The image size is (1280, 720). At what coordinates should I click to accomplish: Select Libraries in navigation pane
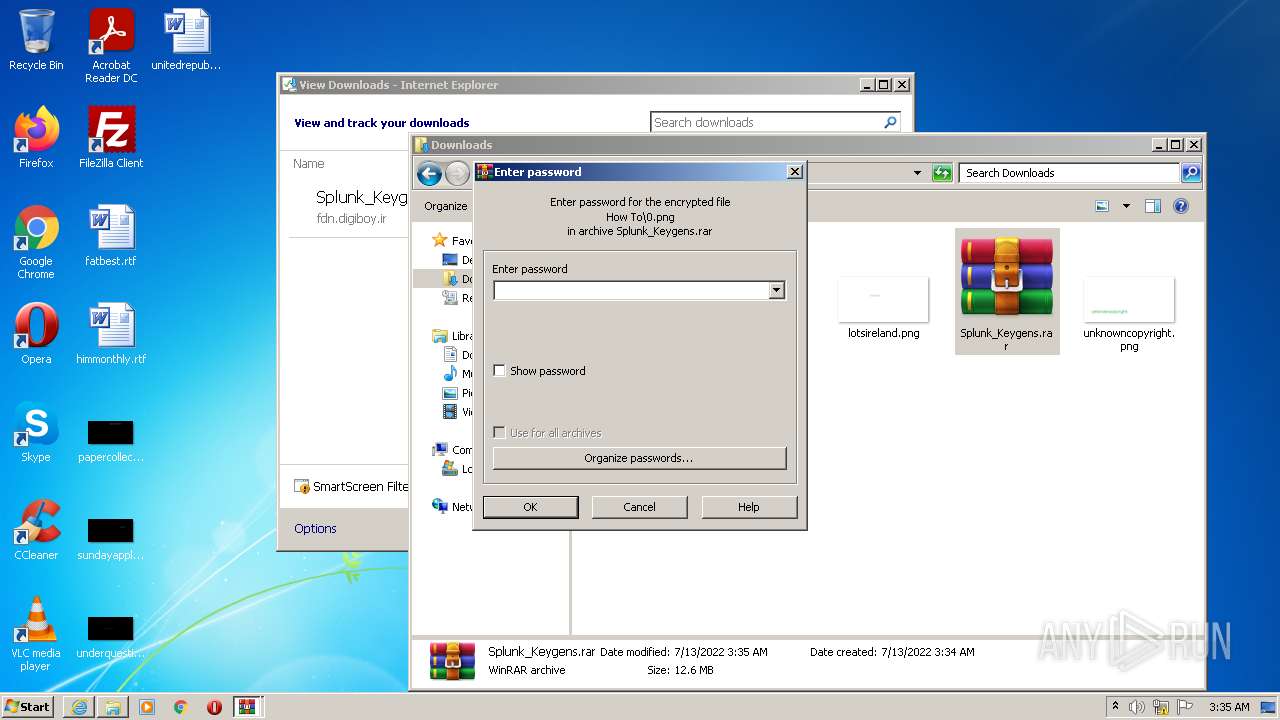[451, 336]
